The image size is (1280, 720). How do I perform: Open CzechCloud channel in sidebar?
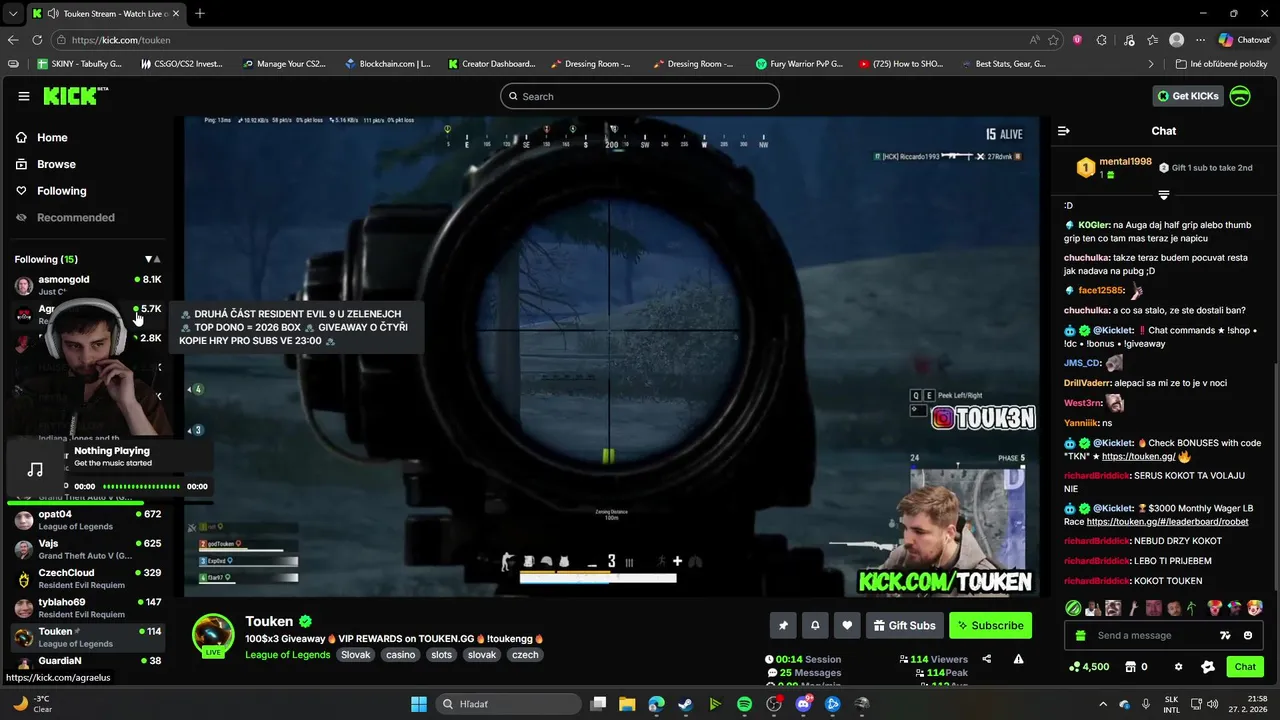(x=88, y=578)
